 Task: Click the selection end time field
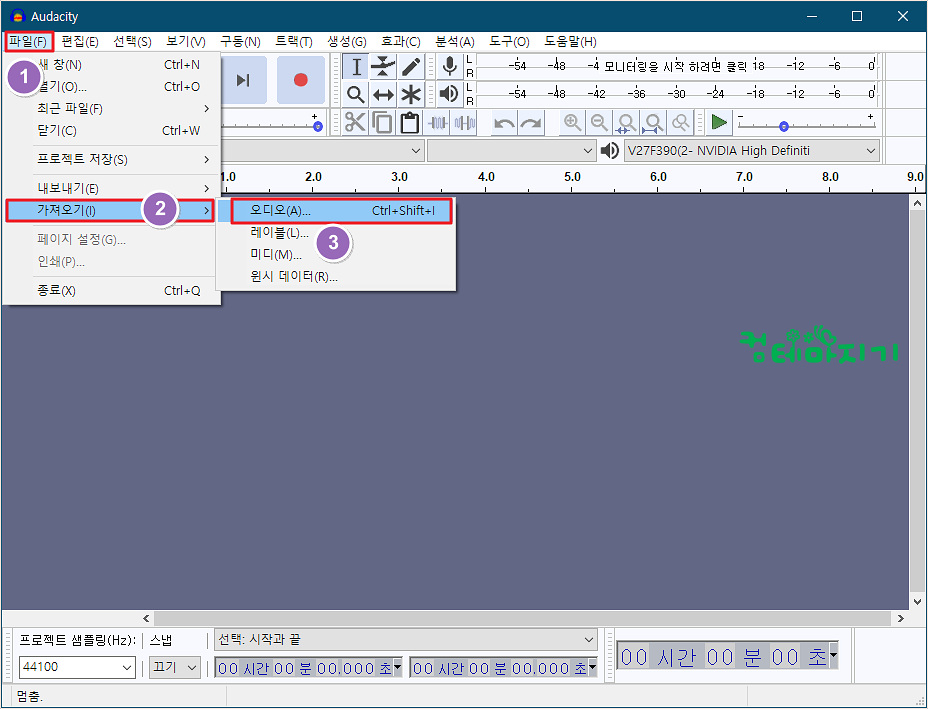[x=503, y=668]
